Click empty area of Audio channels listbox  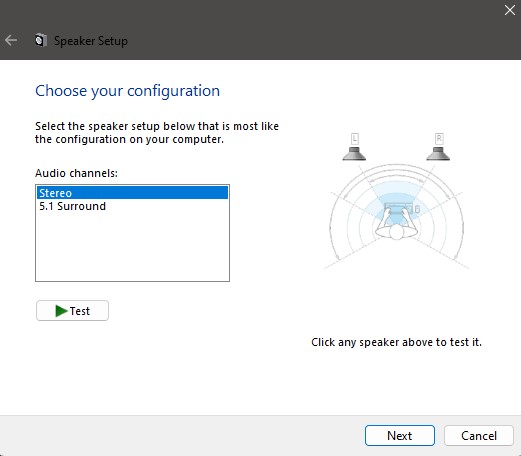tap(132, 247)
